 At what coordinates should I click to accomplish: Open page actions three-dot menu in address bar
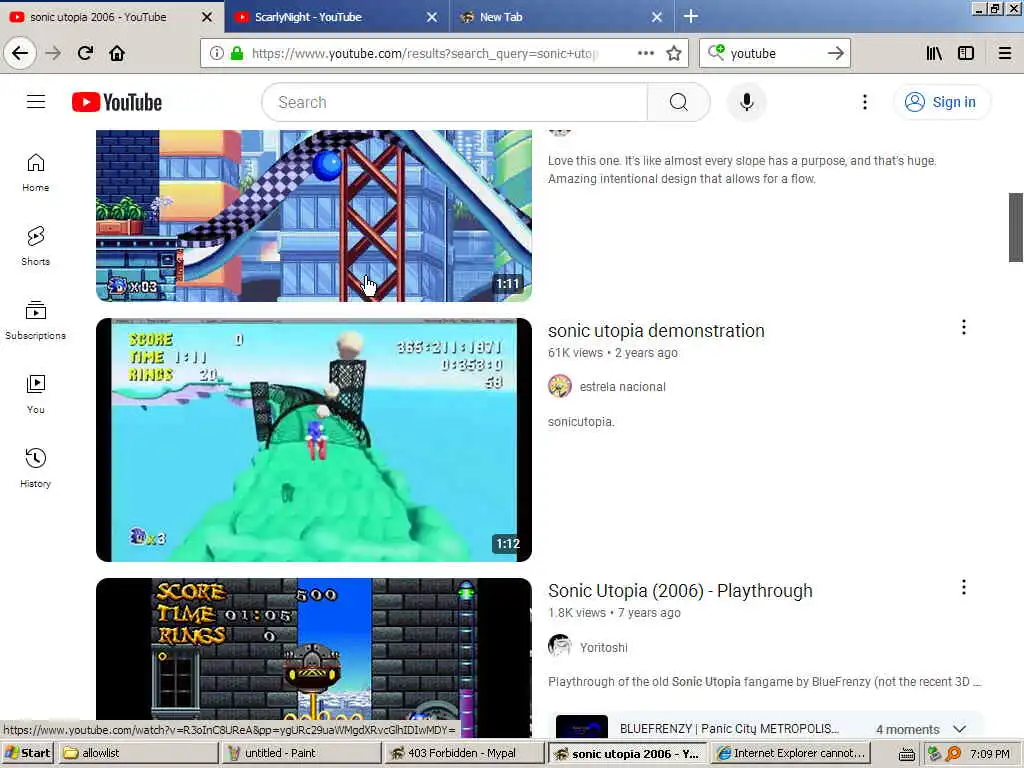[x=645, y=54]
